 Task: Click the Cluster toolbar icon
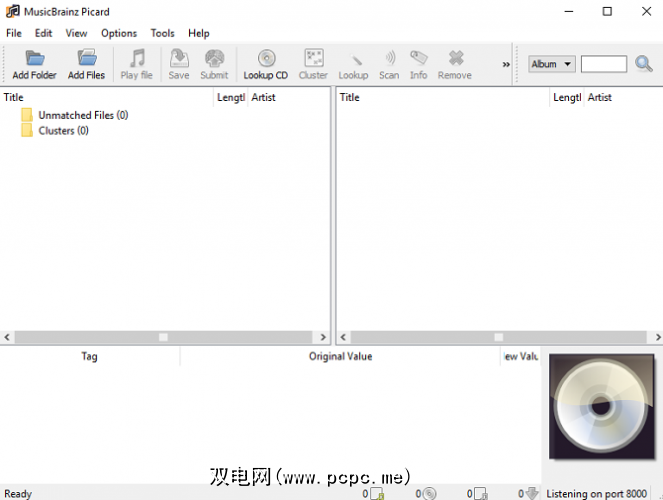click(314, 58)
